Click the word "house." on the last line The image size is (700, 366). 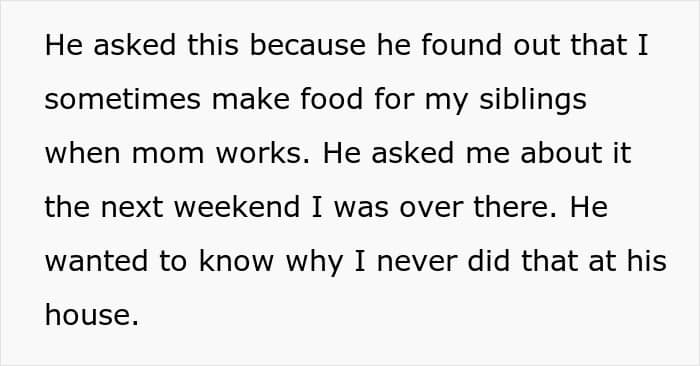[92, 315]
